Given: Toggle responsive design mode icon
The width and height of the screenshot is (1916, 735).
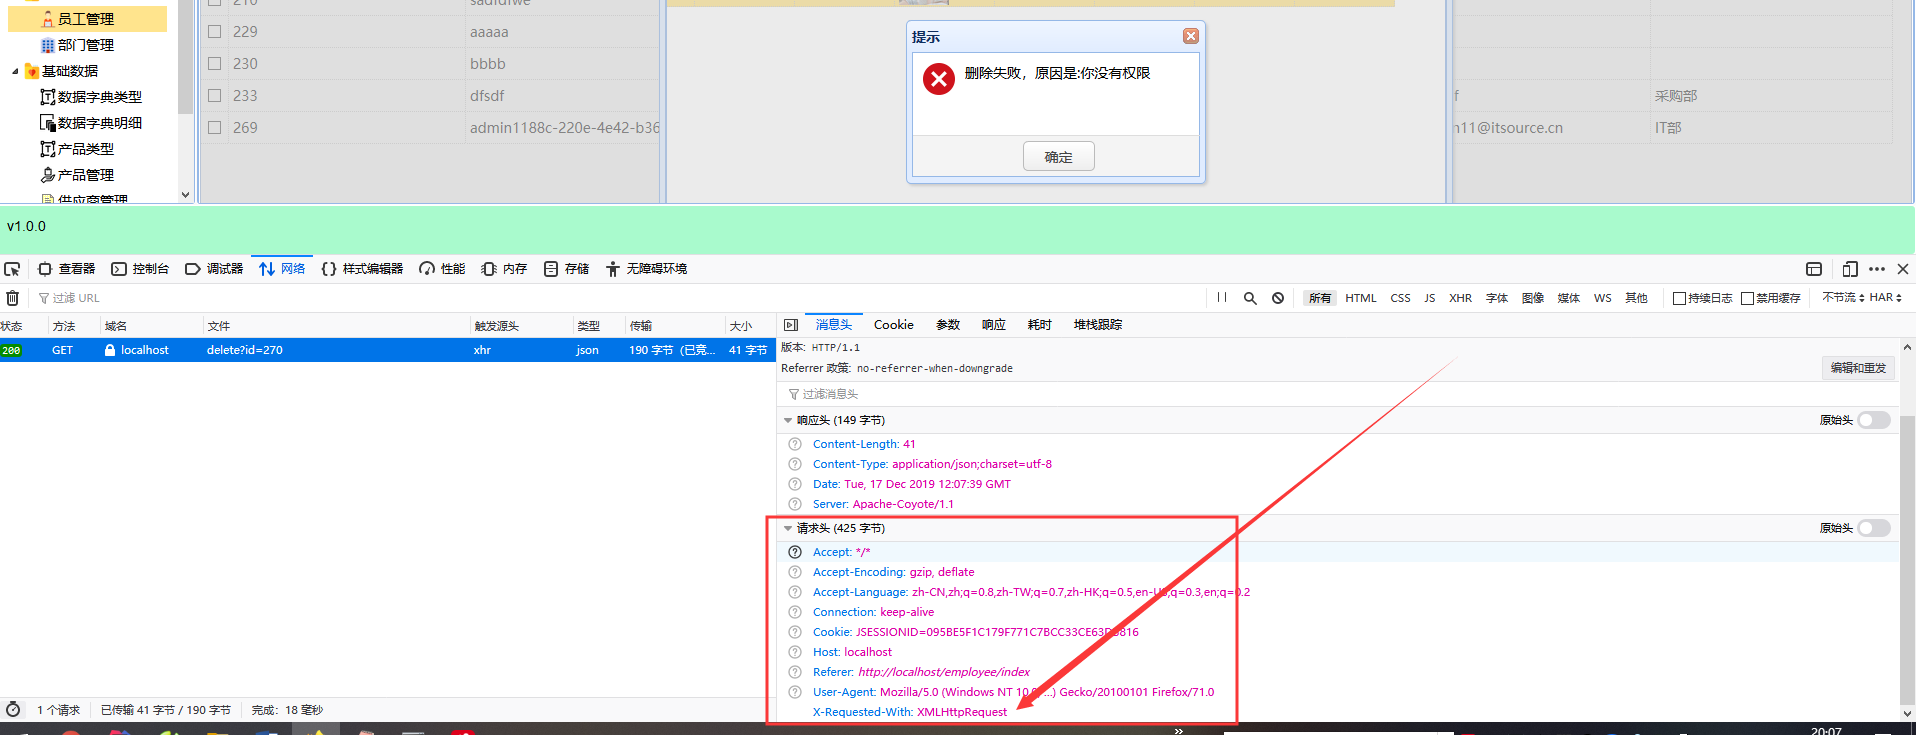Looking at the screenshot, I should point(1850,269).
